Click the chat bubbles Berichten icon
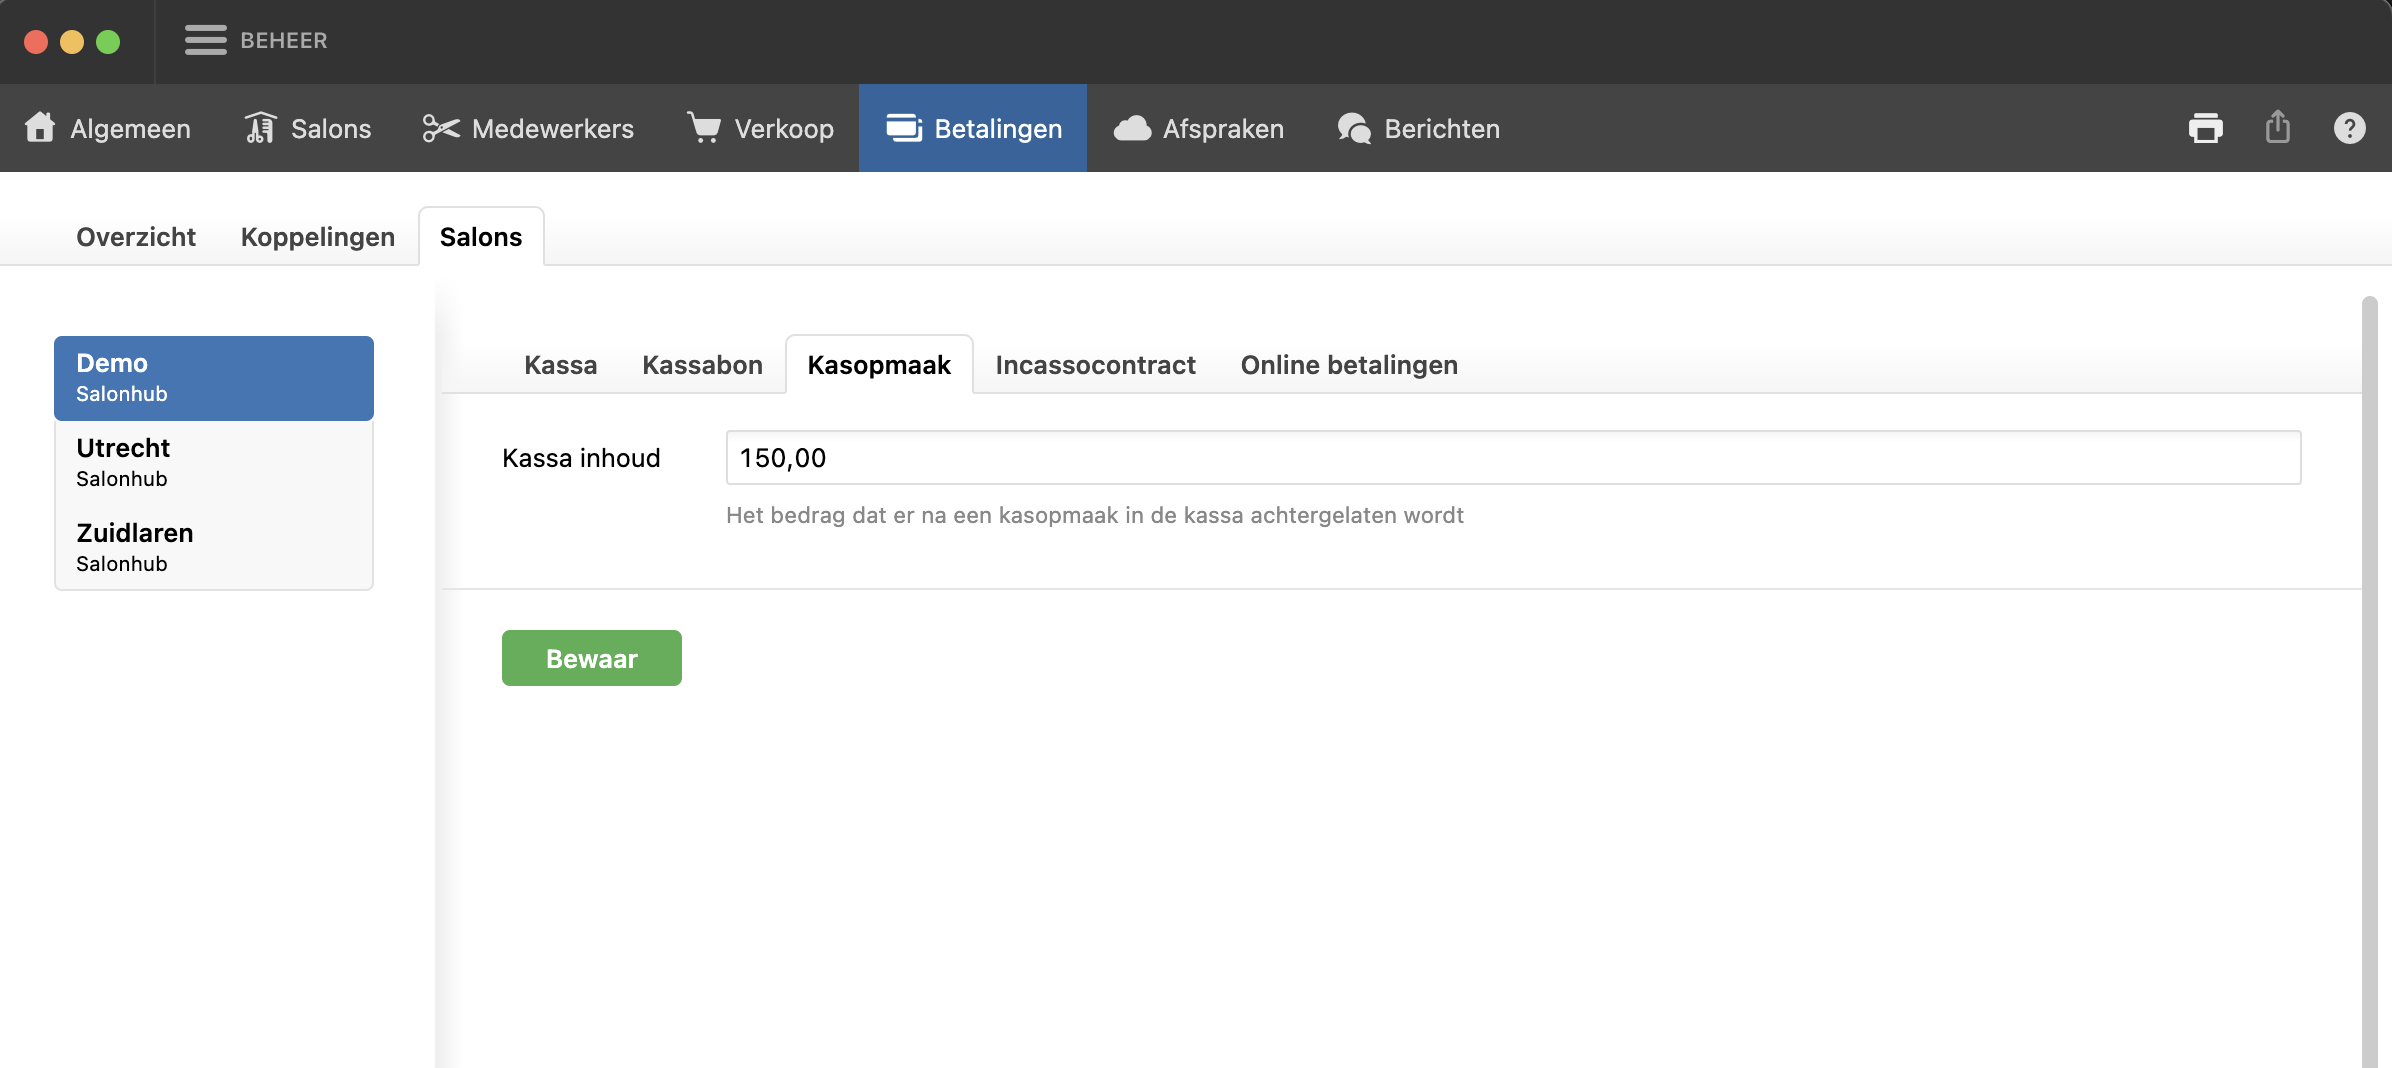2392x1068 pixels. (x=1354, y=128)
